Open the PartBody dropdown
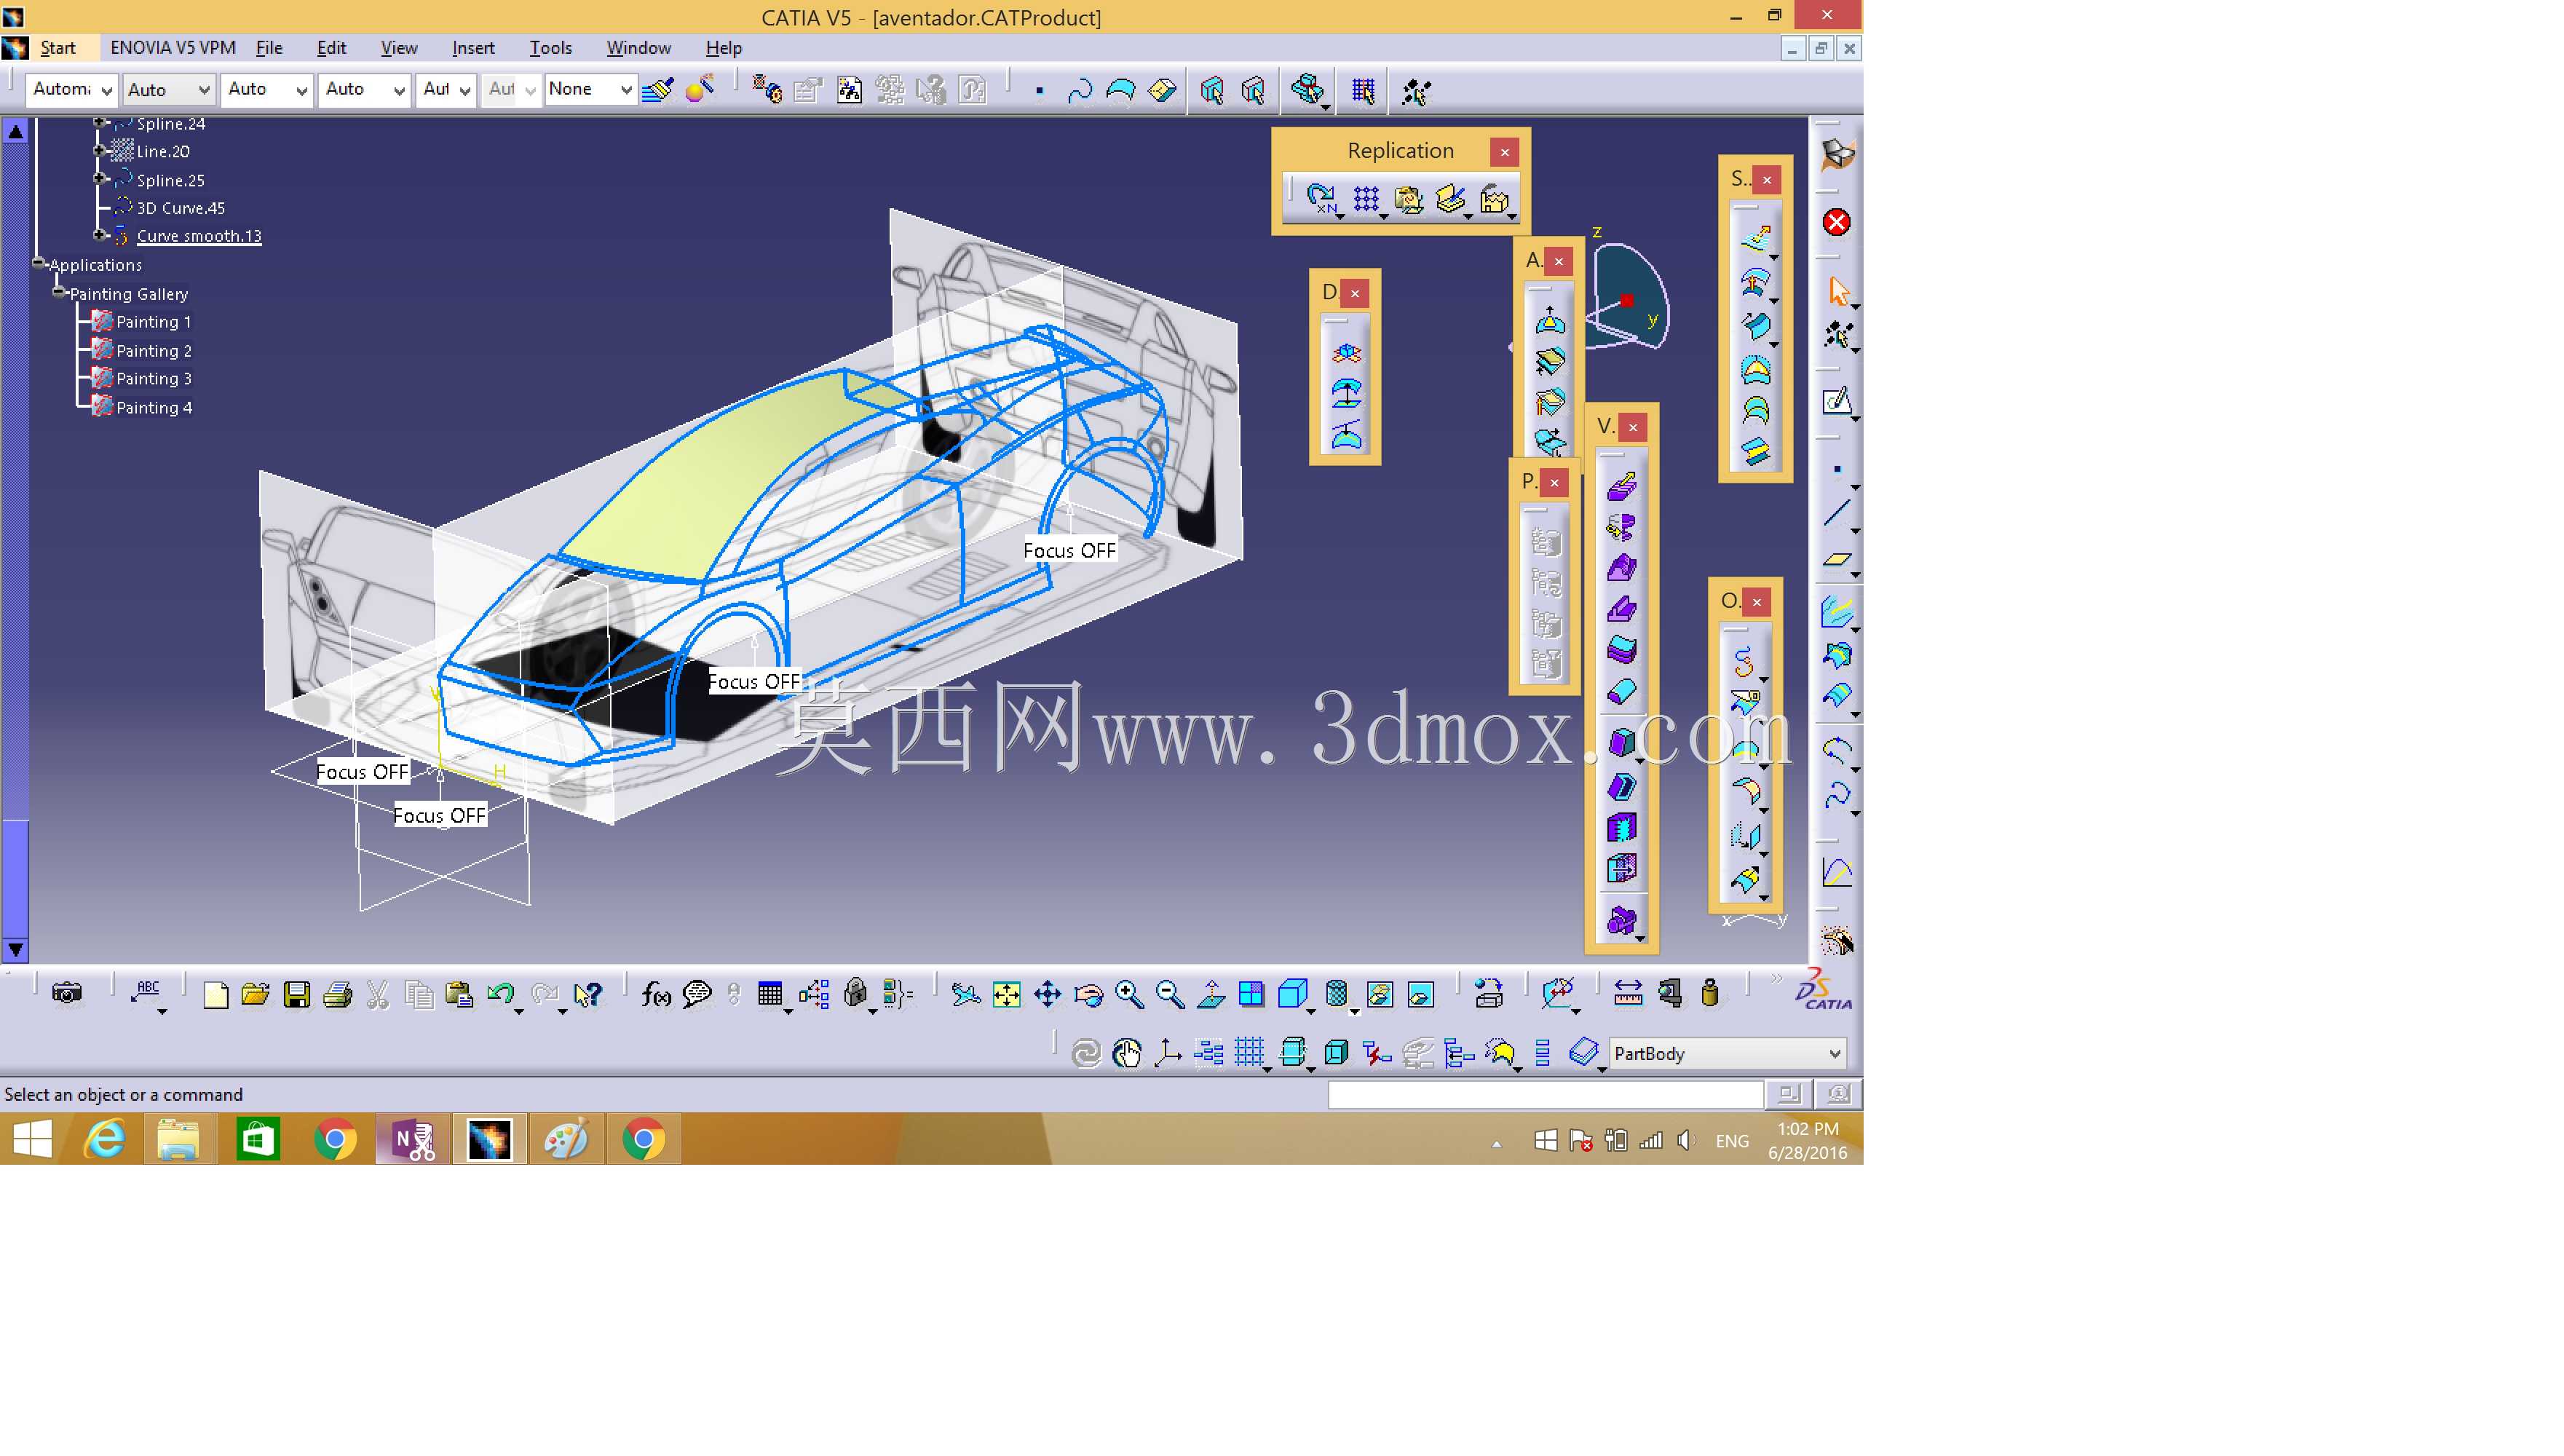Viewport: 2564px width, 1456px height. 1728,1053
